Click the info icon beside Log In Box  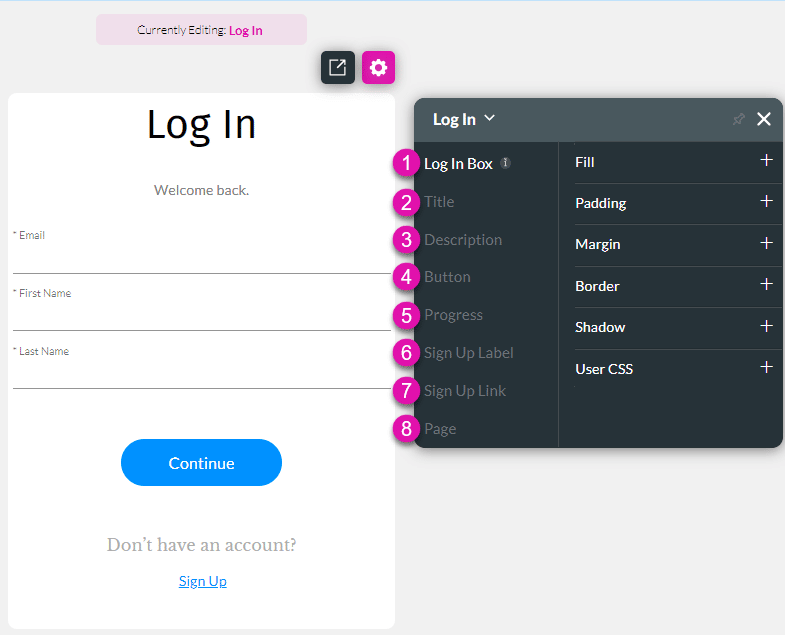click(505, 163)
